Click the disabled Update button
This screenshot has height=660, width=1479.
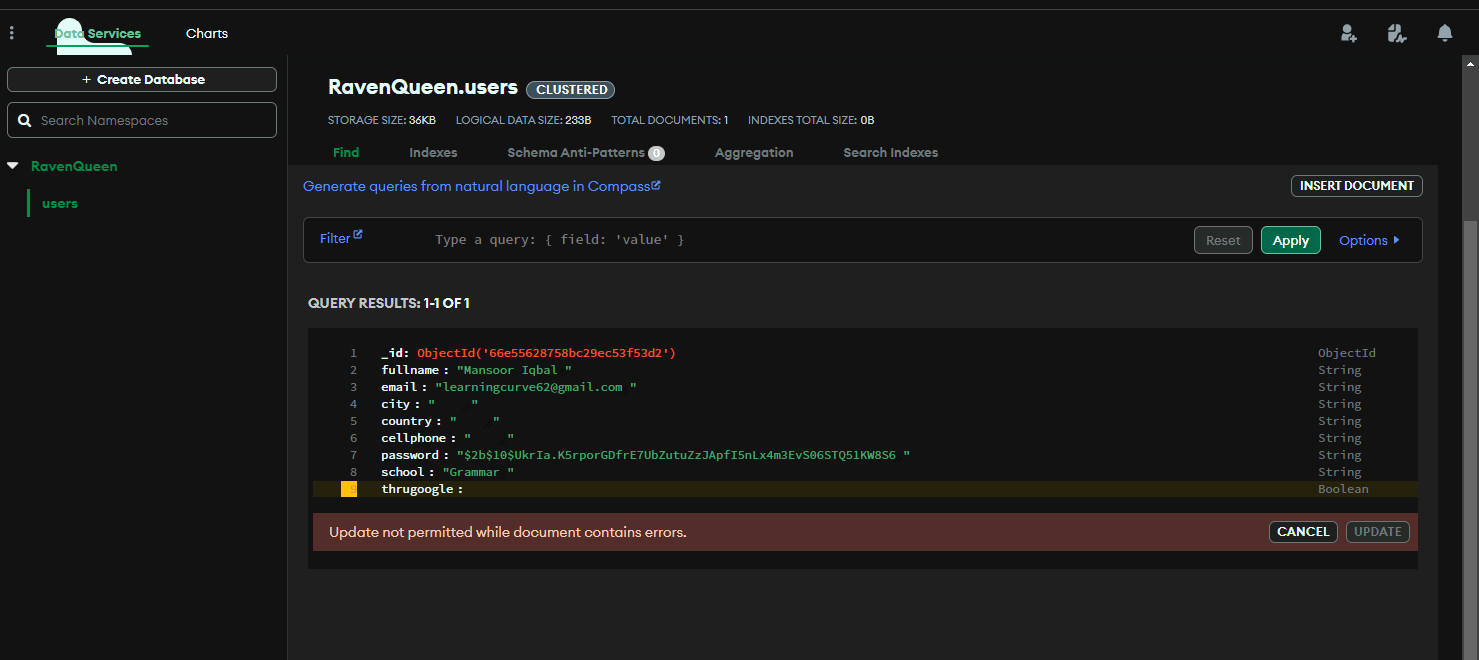pyautogui.click(x=1377, y=532)
